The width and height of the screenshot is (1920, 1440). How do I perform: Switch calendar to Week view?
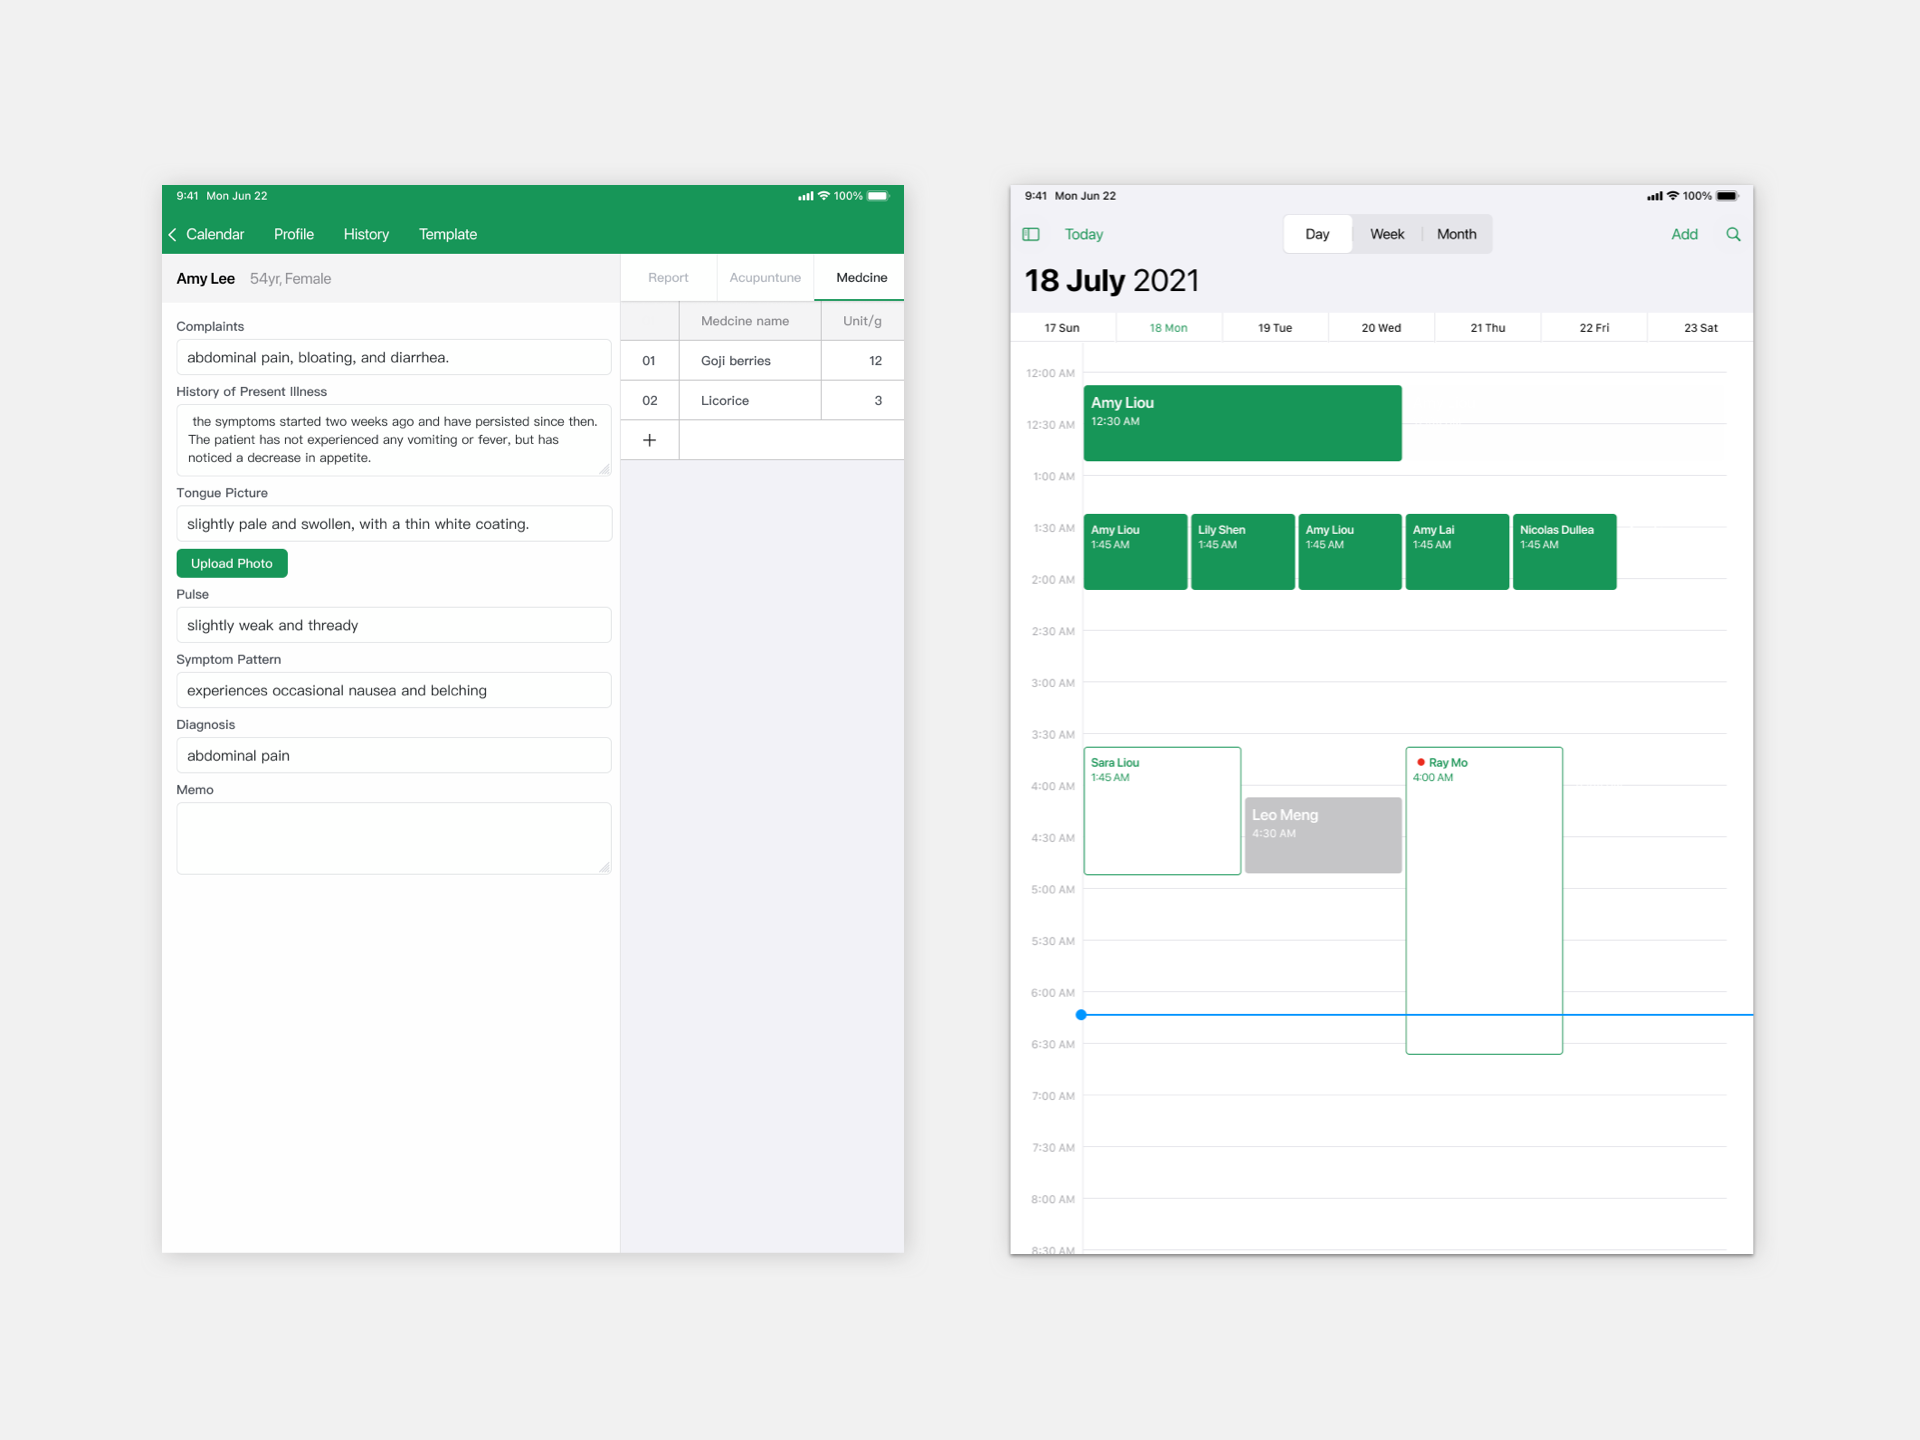coord(1387,234)
